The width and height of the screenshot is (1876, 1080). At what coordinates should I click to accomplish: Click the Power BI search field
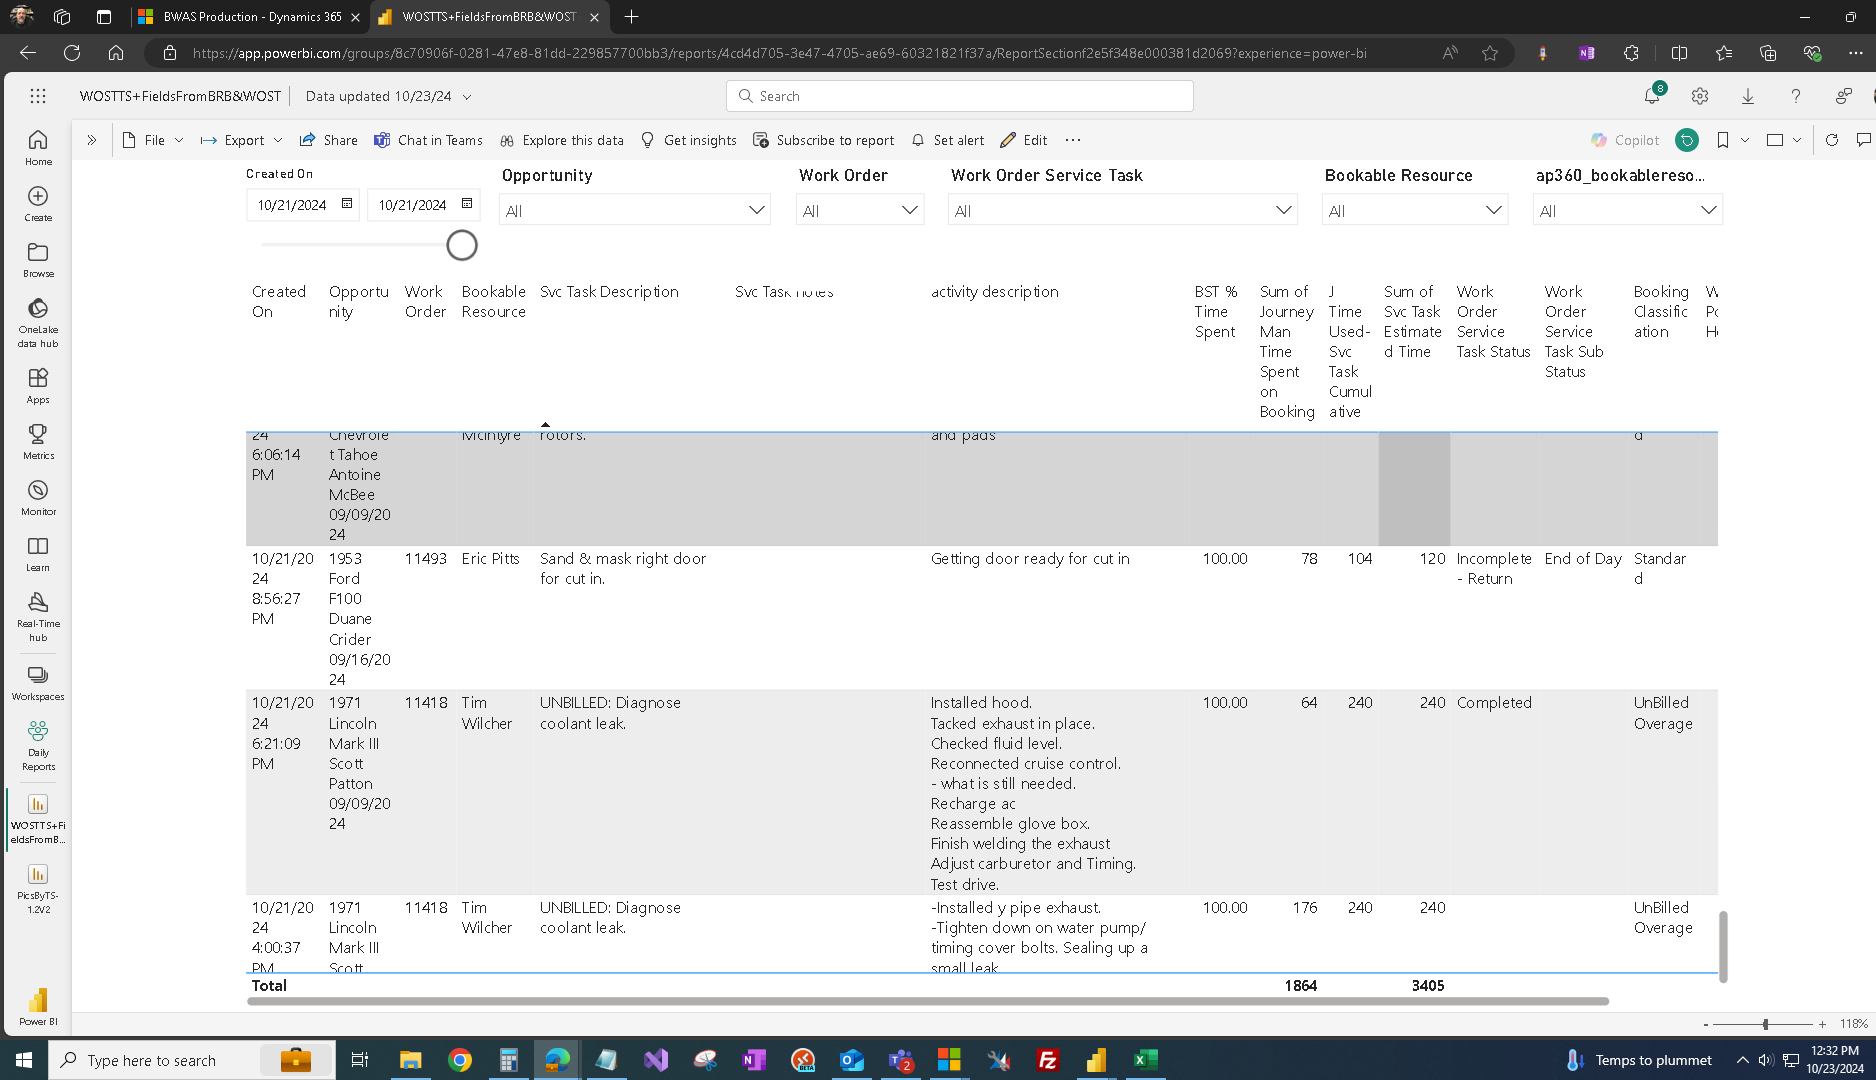960,96
